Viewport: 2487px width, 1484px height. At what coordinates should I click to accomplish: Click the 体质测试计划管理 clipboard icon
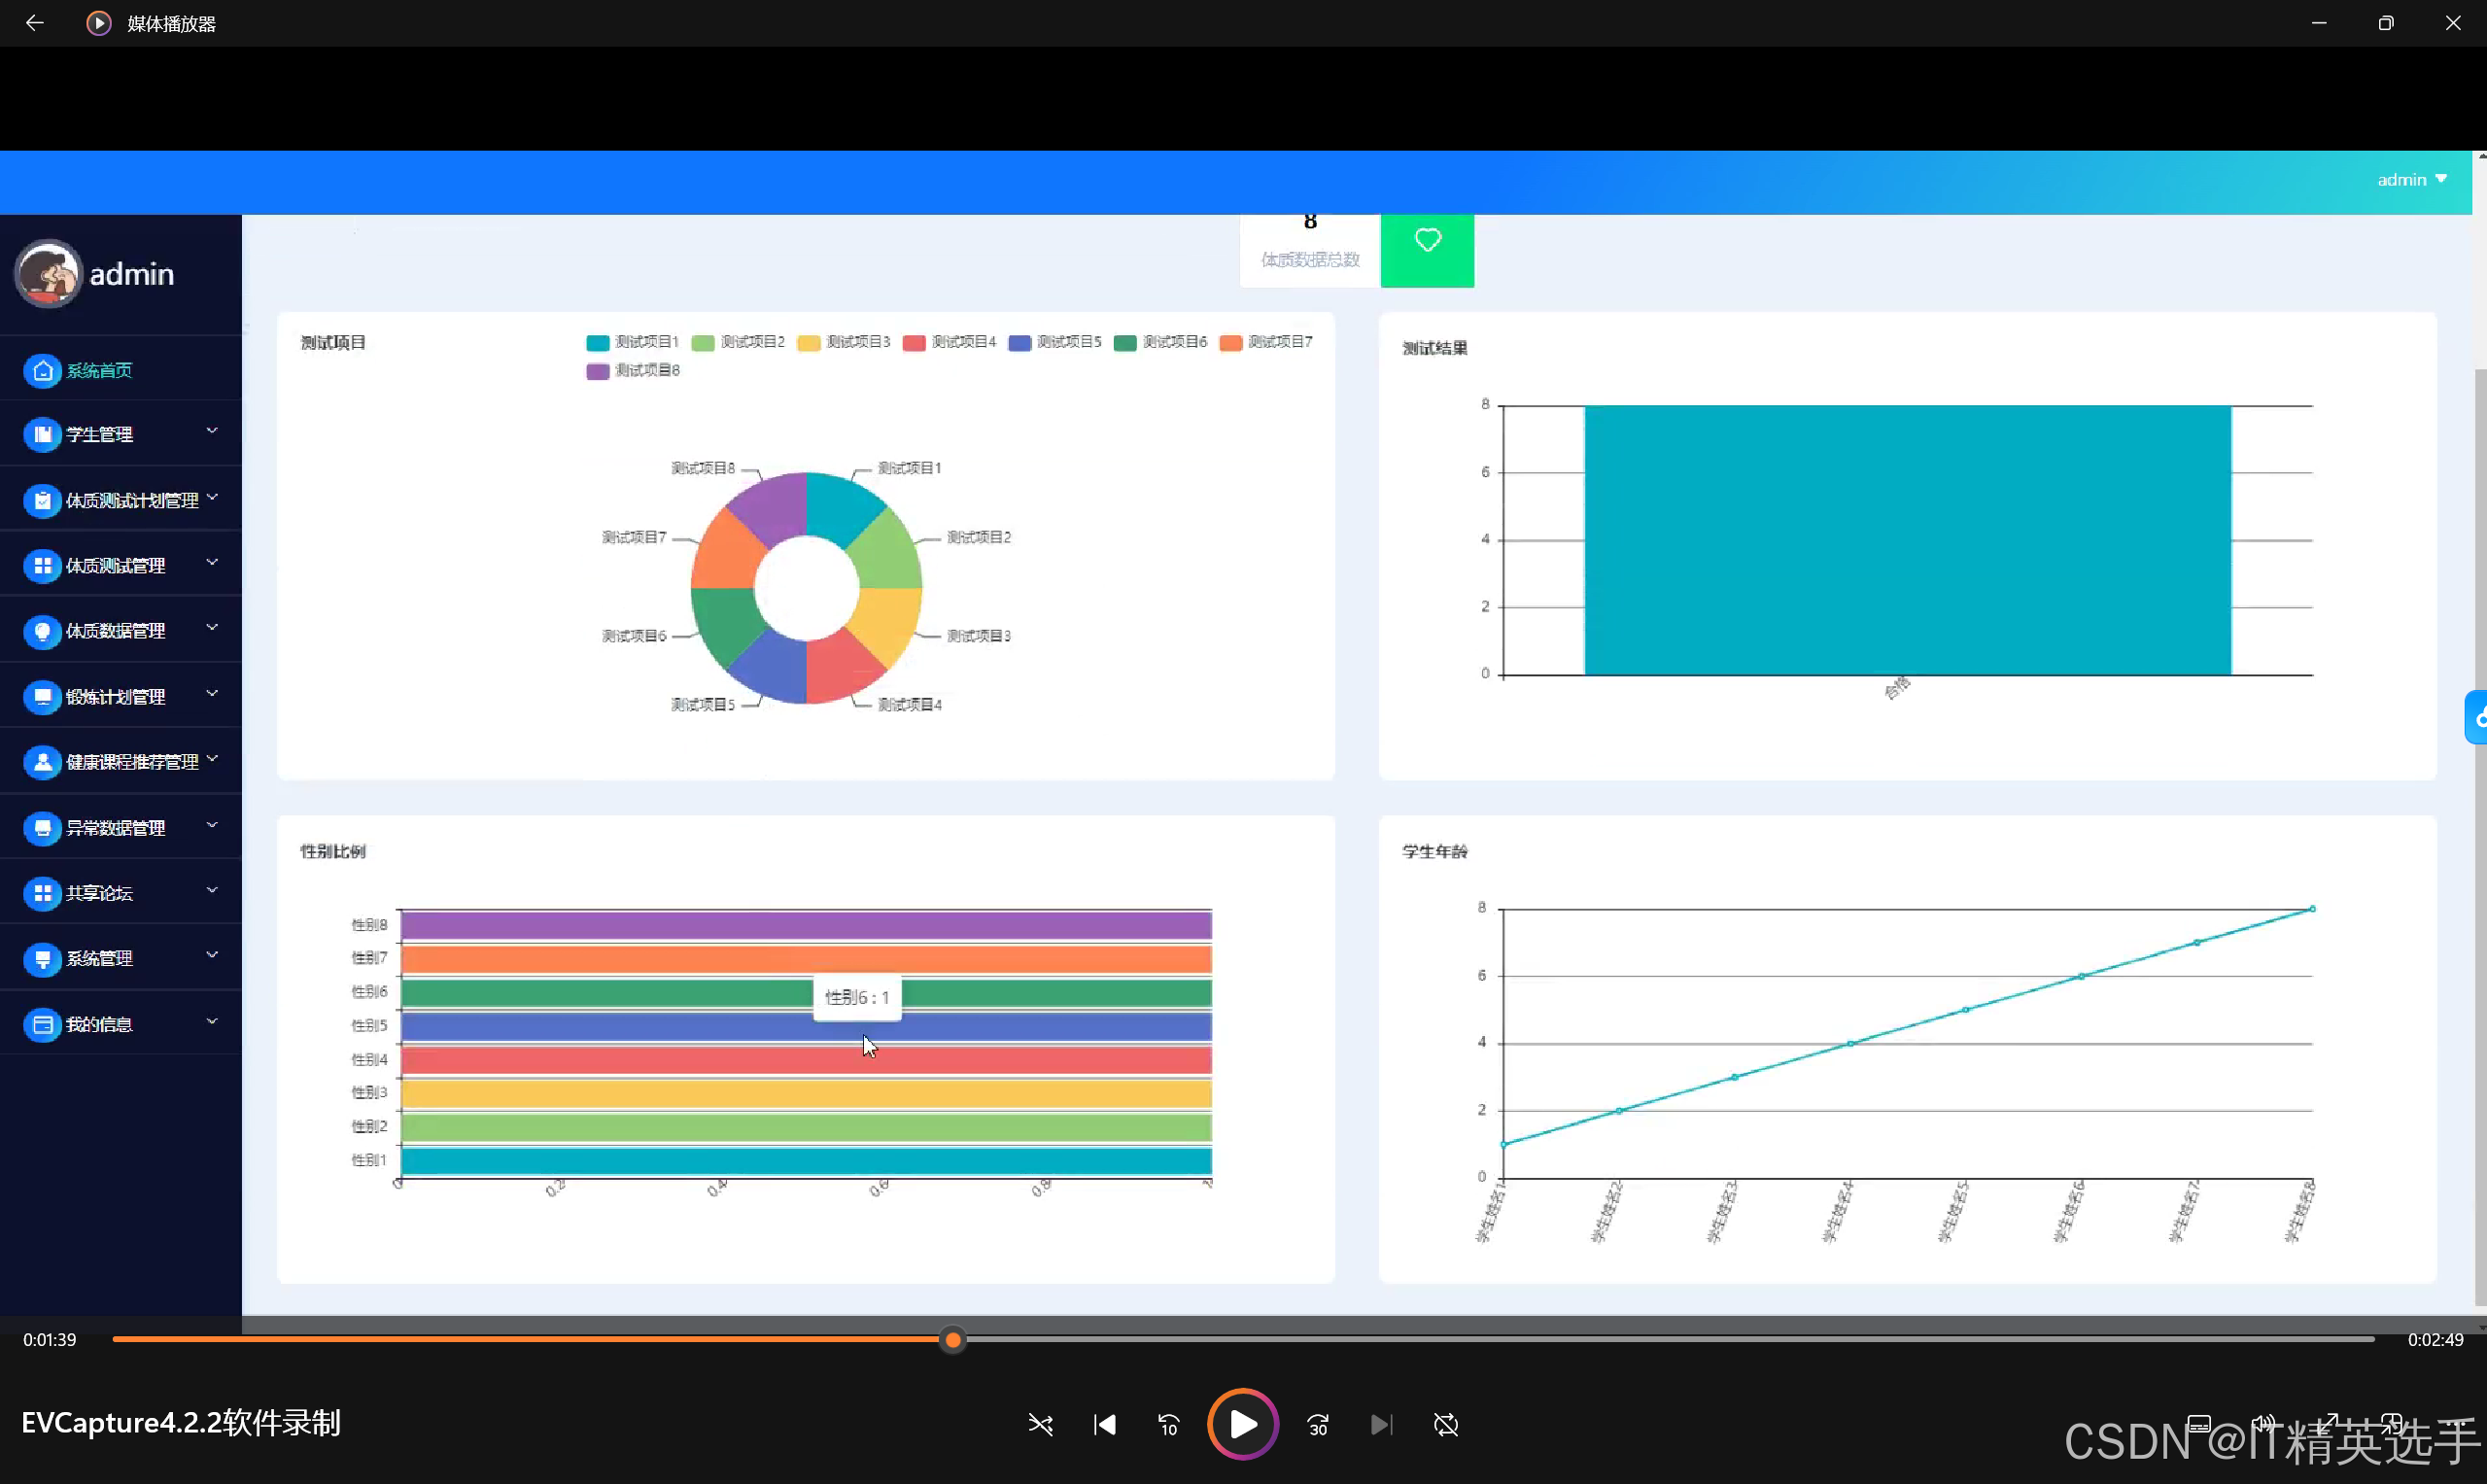[x=42, y=501]
